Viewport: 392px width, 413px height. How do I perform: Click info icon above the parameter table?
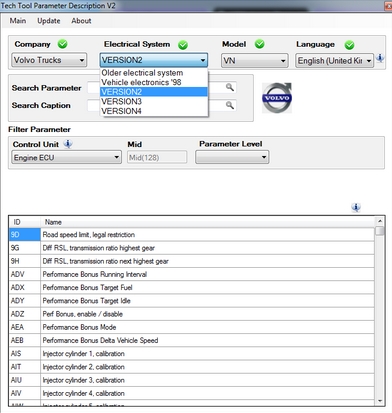click(x=356, y=207)
